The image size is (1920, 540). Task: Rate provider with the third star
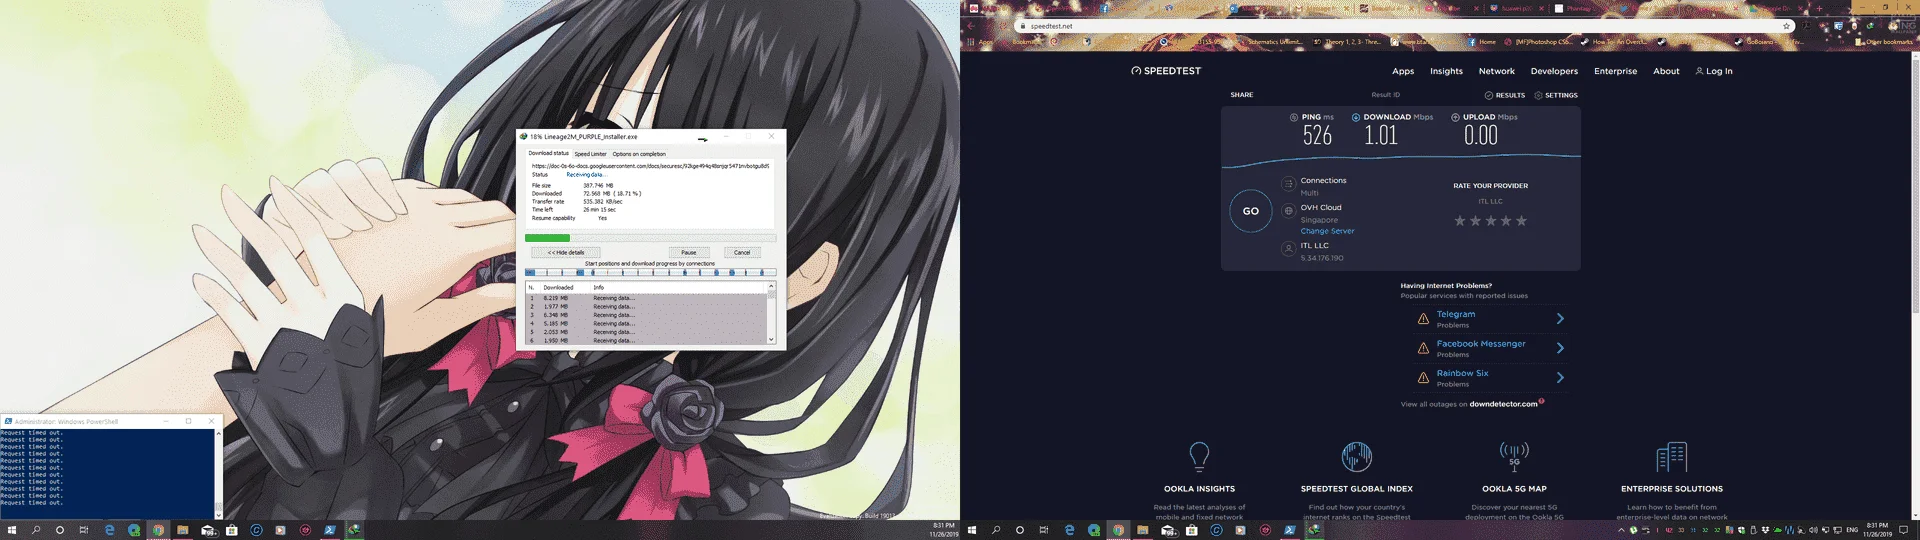(1490, 221)
